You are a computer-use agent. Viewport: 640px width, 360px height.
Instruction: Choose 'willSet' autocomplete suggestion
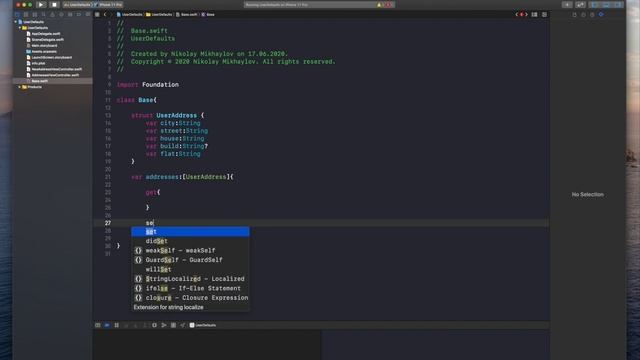click(x=190, y=269)
